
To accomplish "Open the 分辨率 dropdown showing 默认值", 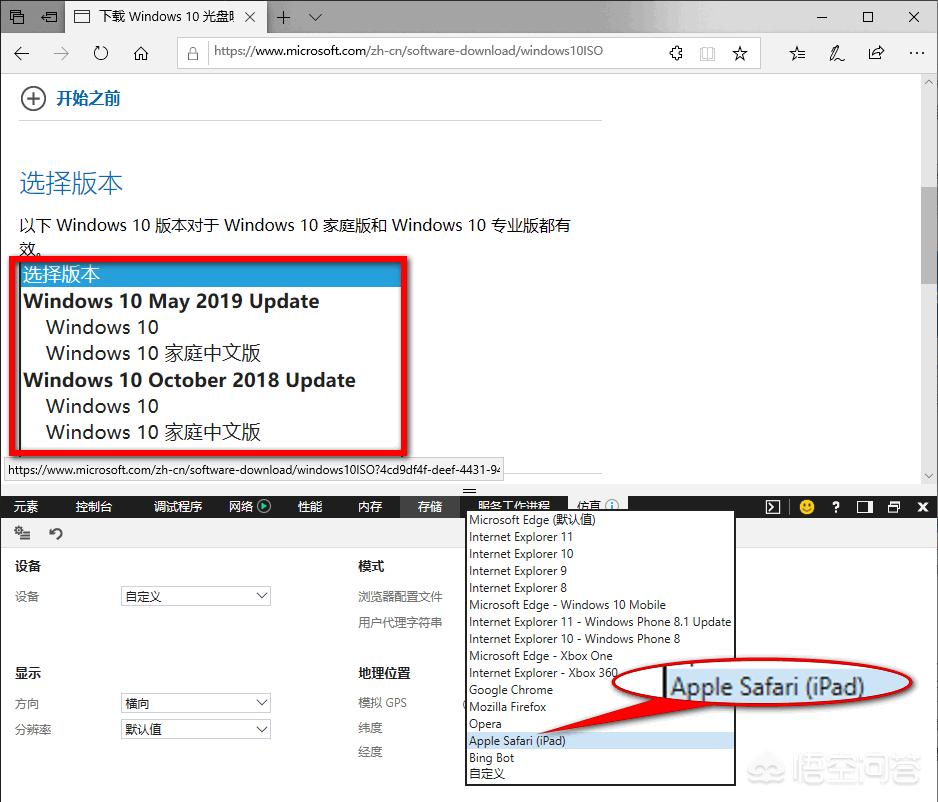I will click(196, 729).
